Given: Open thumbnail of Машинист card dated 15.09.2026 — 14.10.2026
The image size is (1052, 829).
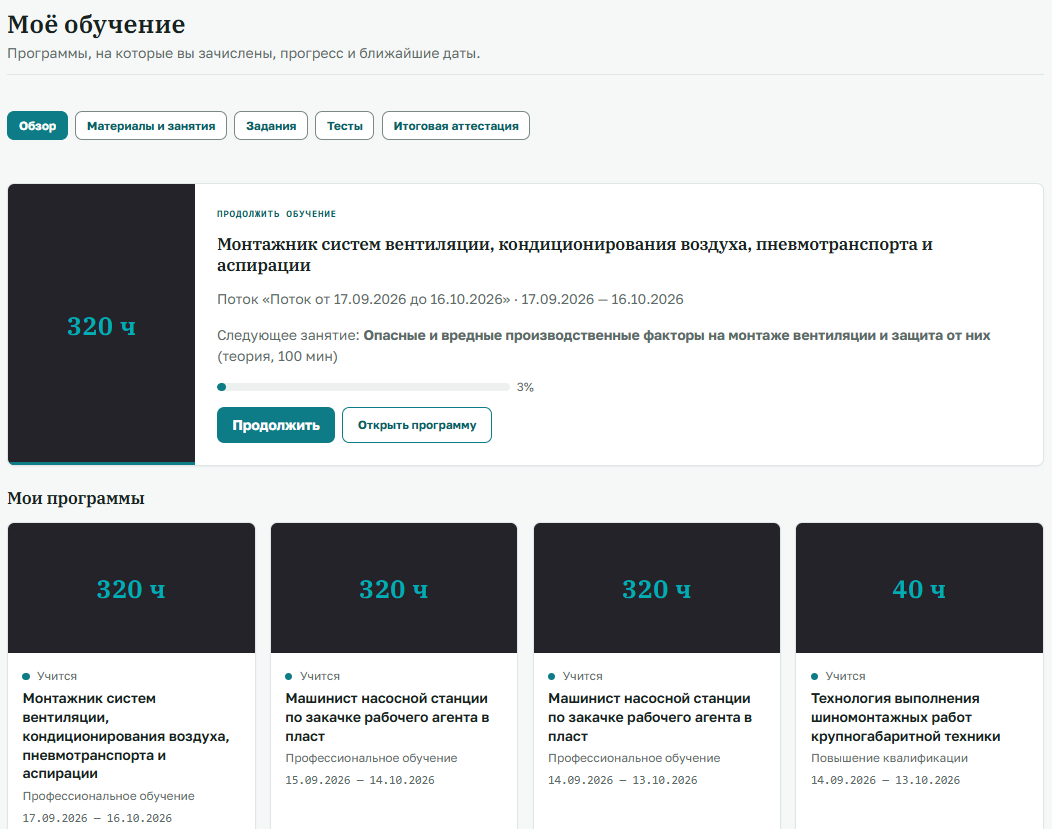Looking at the screenshot, I should coord(394,588).
